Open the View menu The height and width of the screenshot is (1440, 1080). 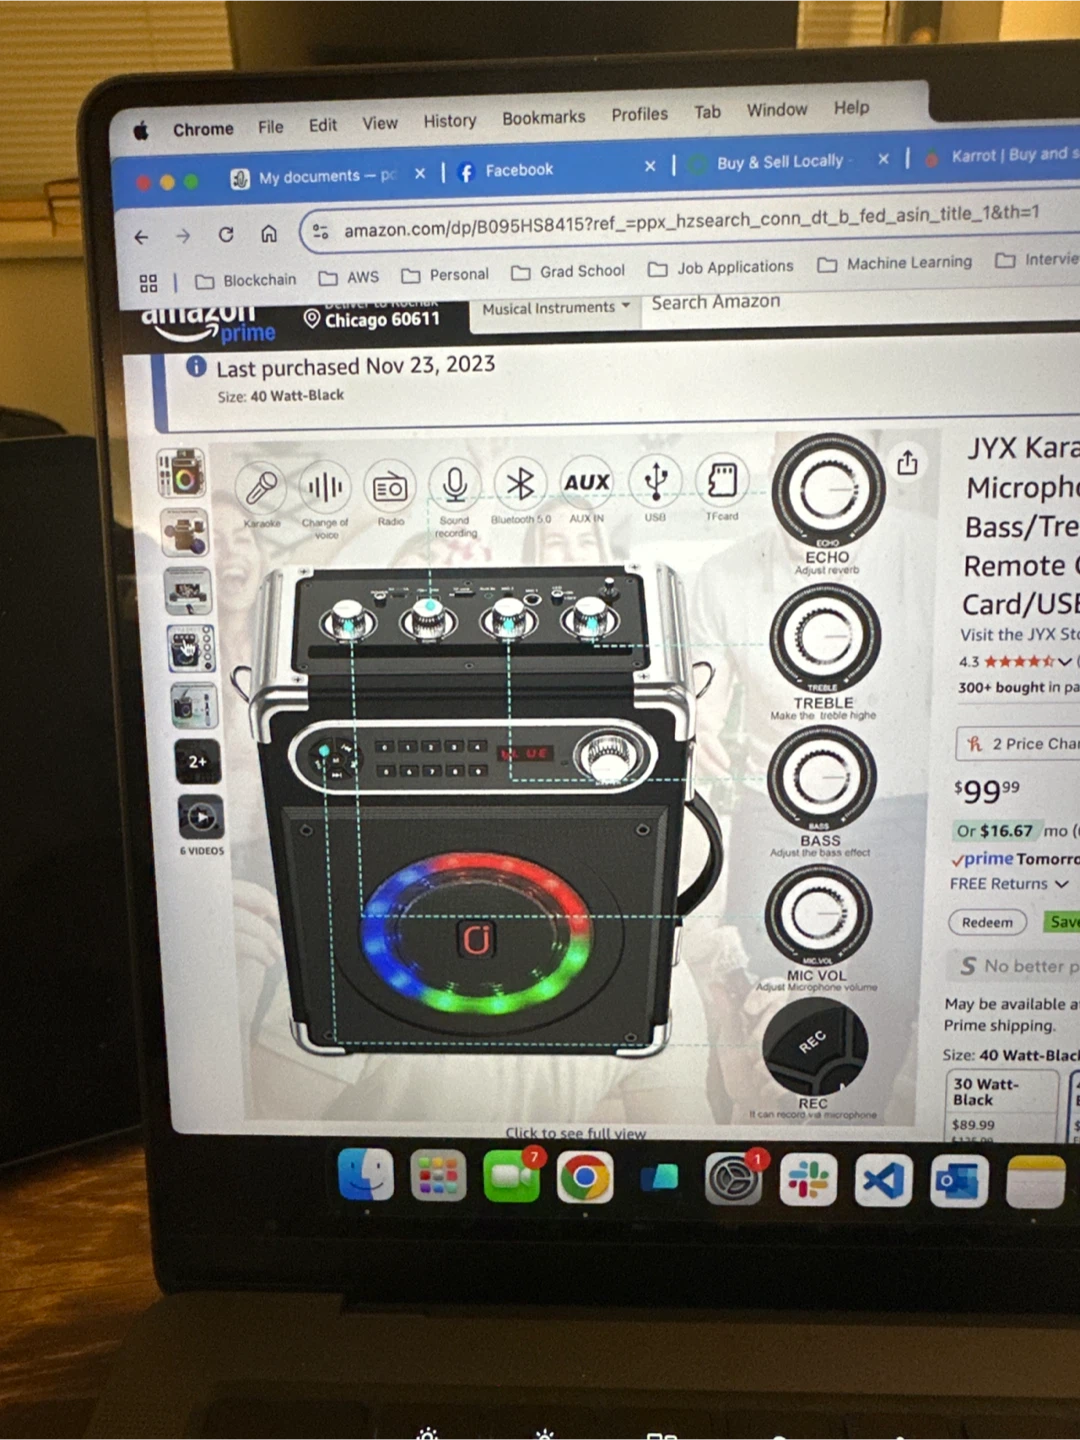tap(379, 123)
